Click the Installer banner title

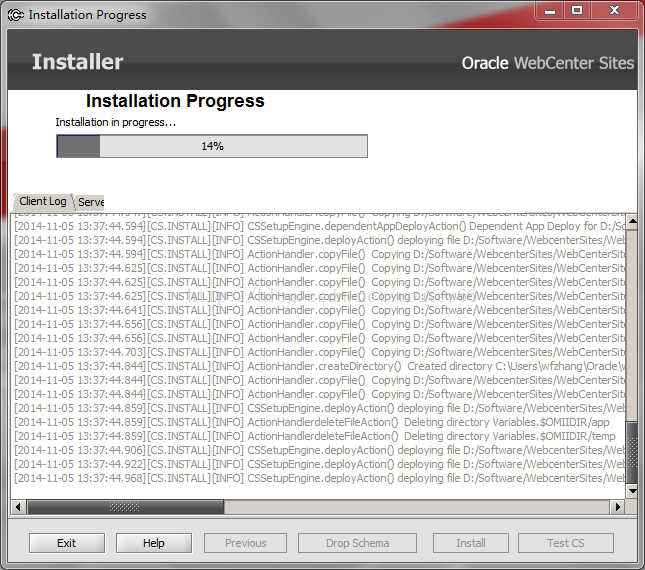[77, 62]
